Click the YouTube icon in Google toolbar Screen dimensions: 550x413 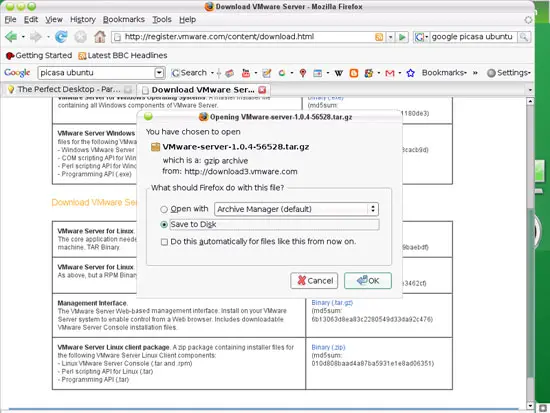pos(246,73)
